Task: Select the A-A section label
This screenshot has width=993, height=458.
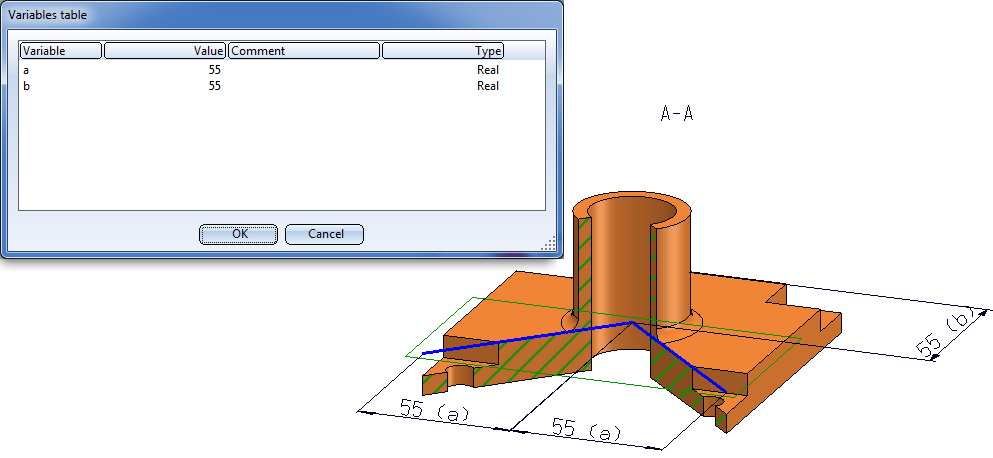Action: (676, 114)
